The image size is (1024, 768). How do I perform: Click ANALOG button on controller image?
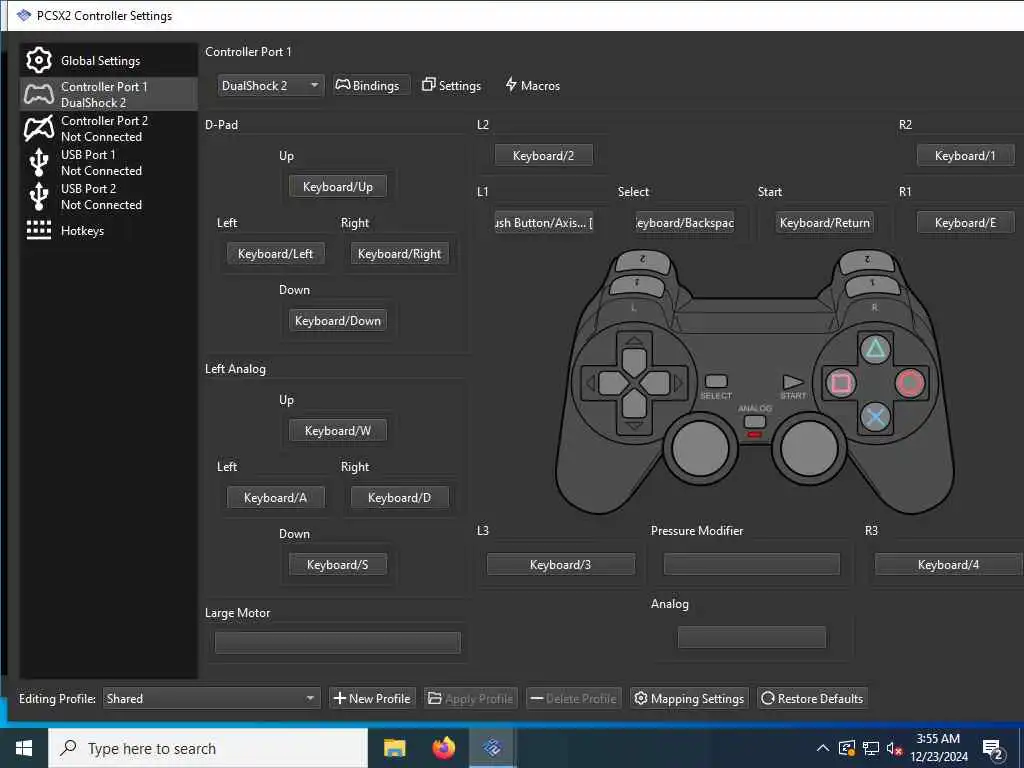pos(755,421)
